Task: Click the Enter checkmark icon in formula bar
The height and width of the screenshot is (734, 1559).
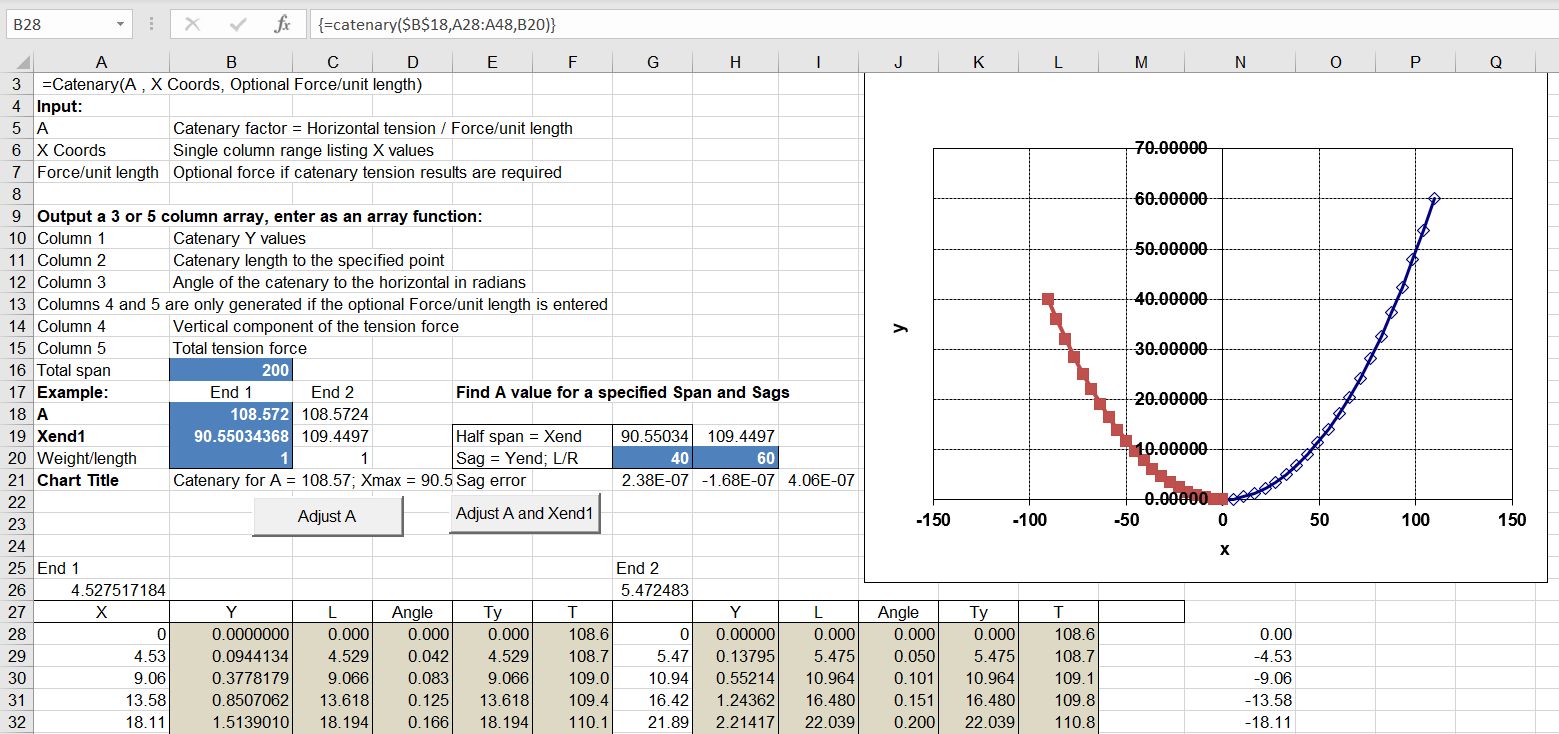Action: [238, 23]
